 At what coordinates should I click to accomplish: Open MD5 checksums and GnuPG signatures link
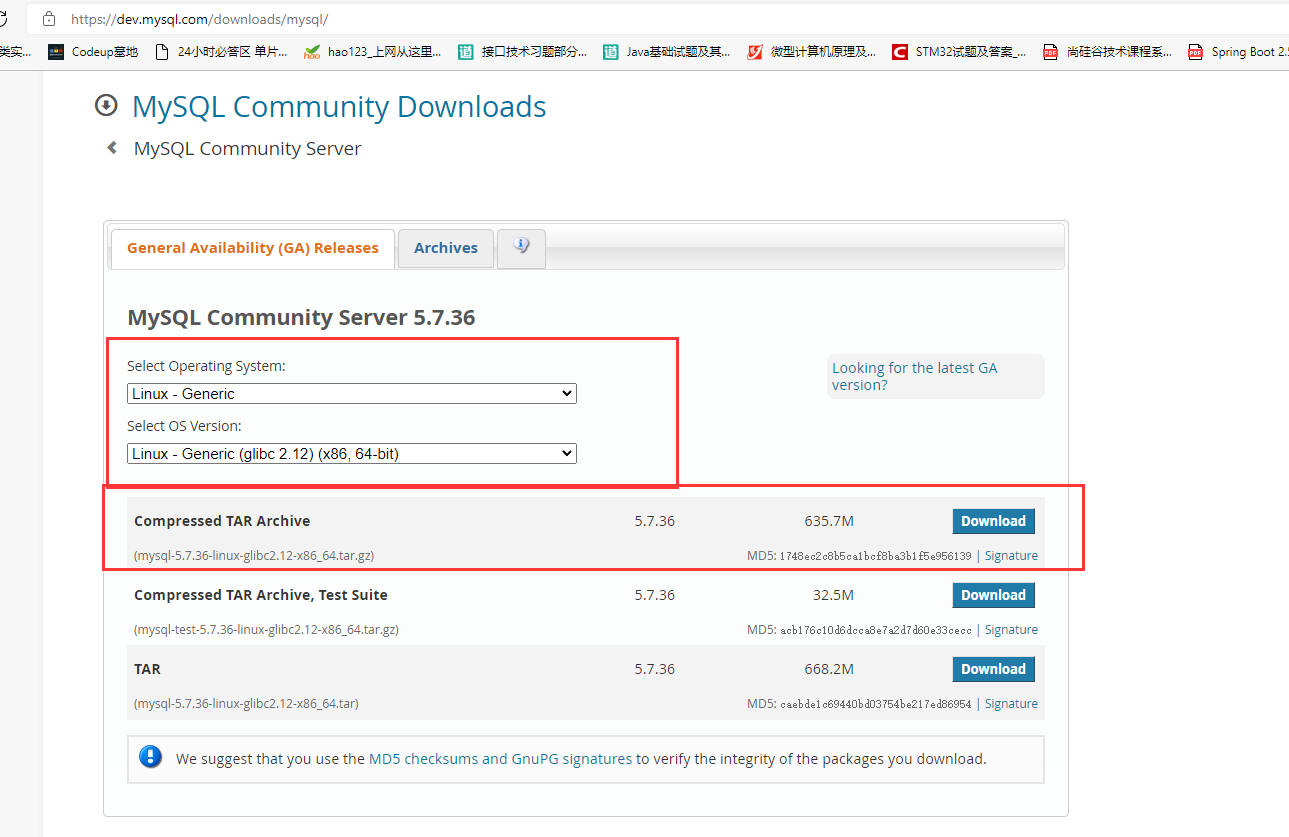500,759
